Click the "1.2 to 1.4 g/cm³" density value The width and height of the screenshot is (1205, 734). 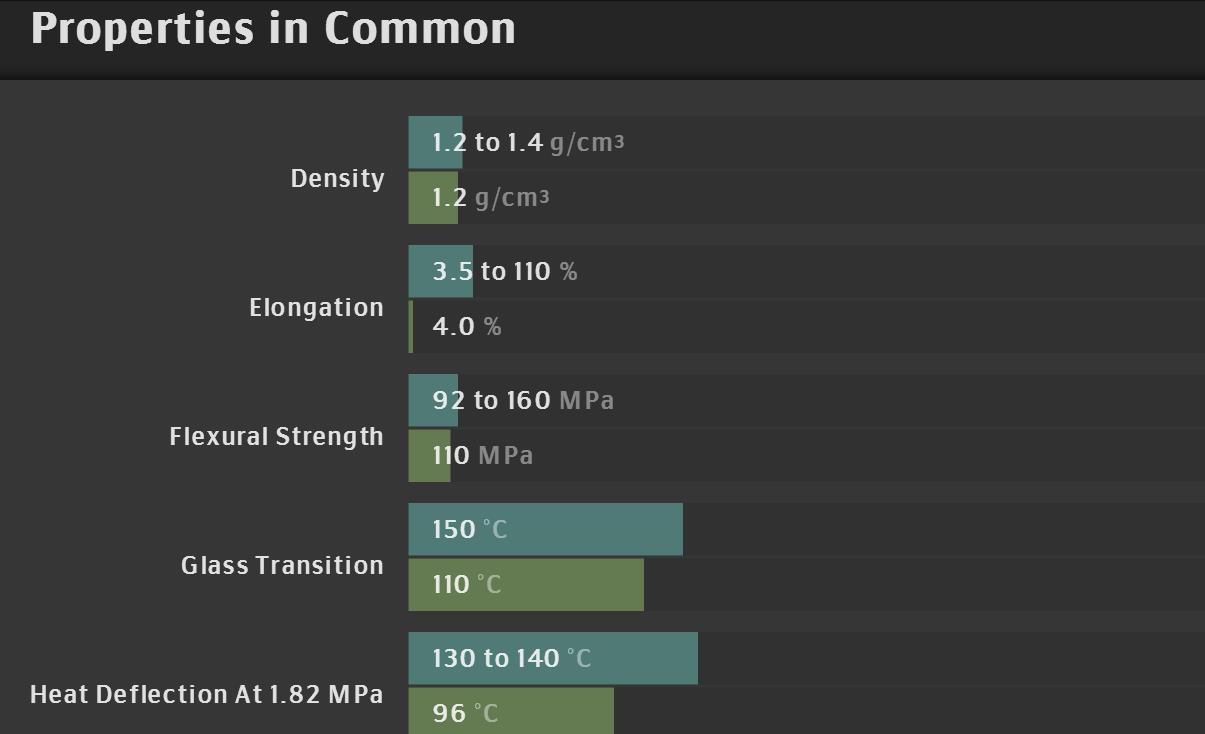click(528, 143)
